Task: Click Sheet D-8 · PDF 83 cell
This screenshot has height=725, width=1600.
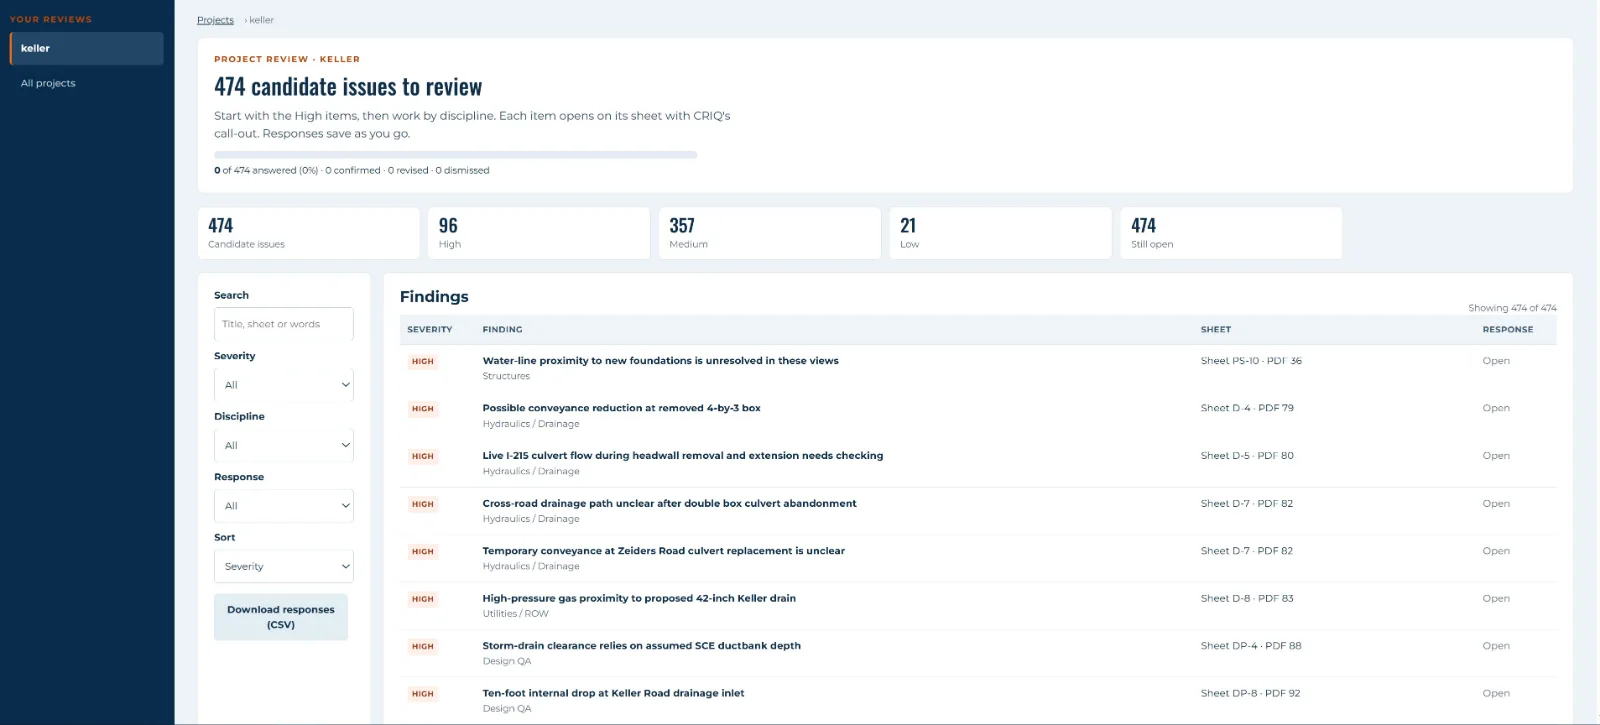Action: (1247, 599)
